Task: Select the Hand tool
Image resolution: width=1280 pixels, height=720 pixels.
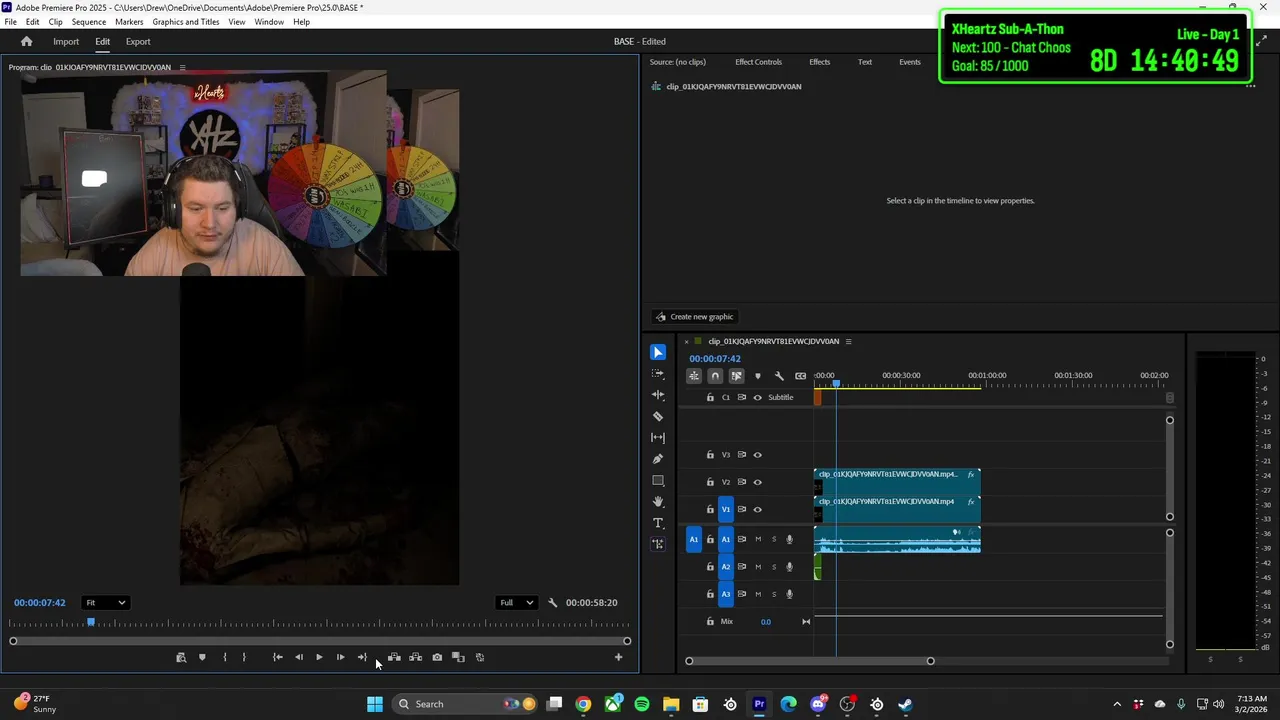Action: pos(658,502)
